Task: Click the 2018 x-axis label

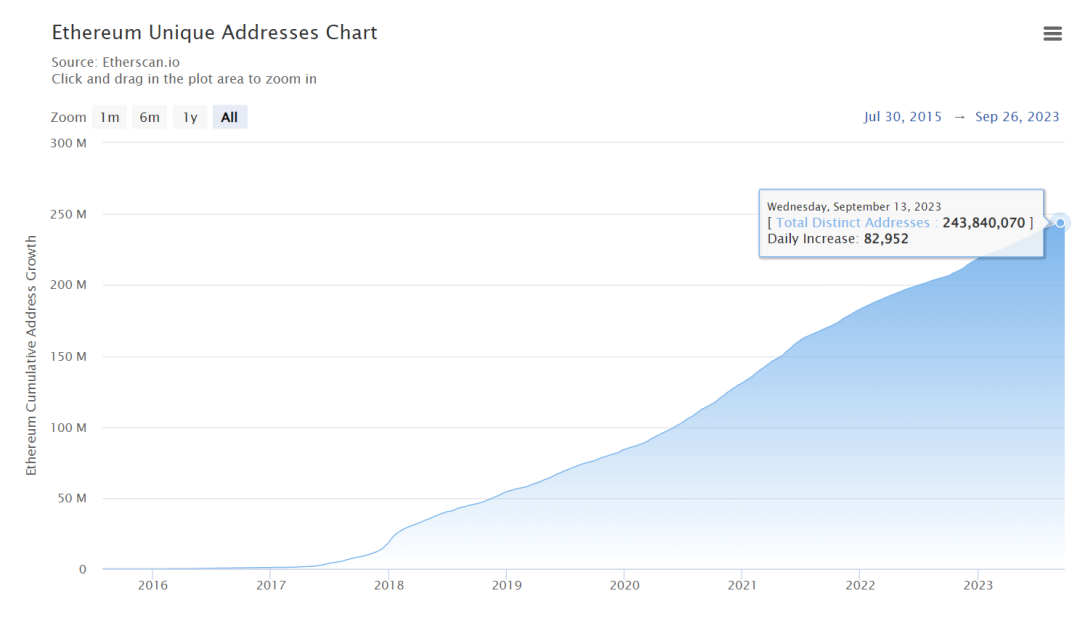Action: point(388,585)
